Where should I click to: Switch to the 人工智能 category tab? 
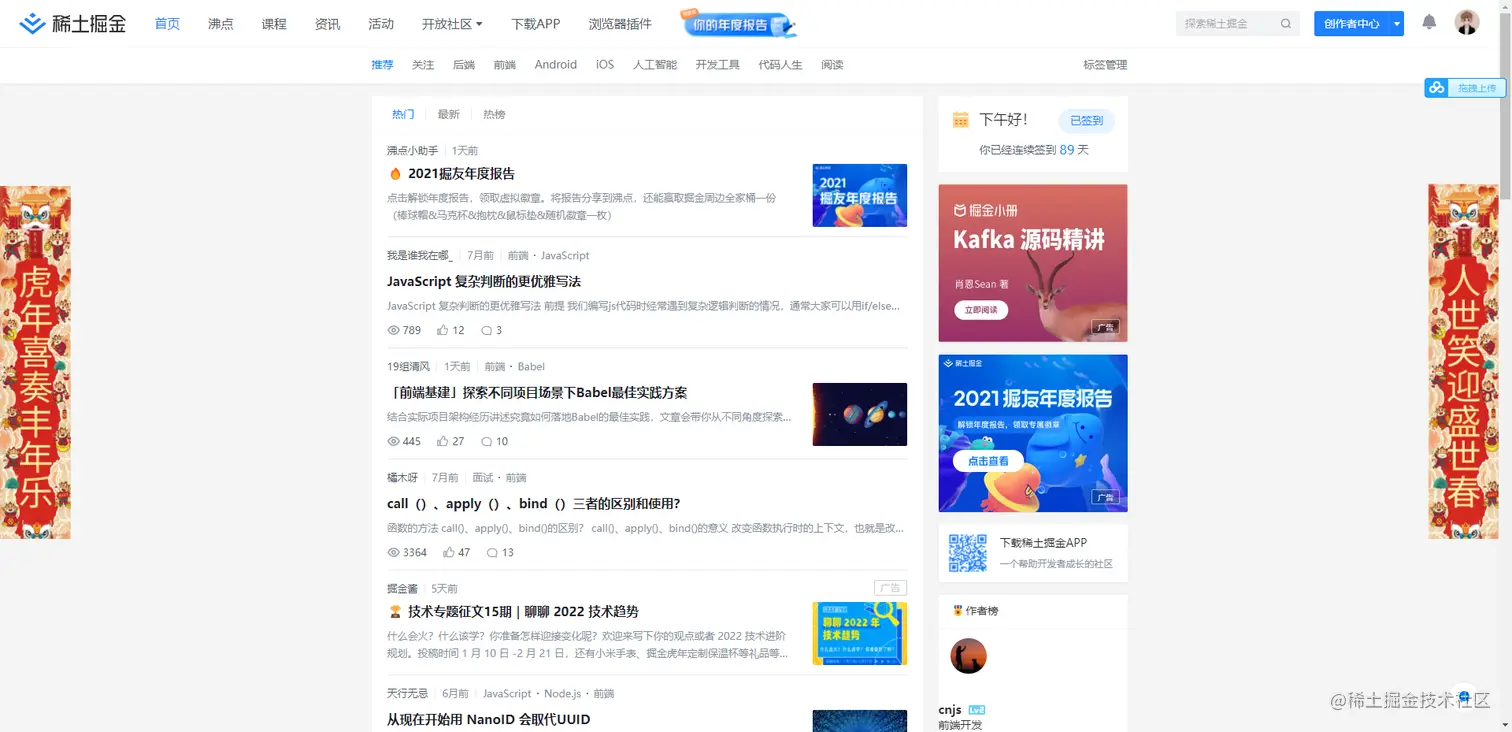(x=655, y=65)
